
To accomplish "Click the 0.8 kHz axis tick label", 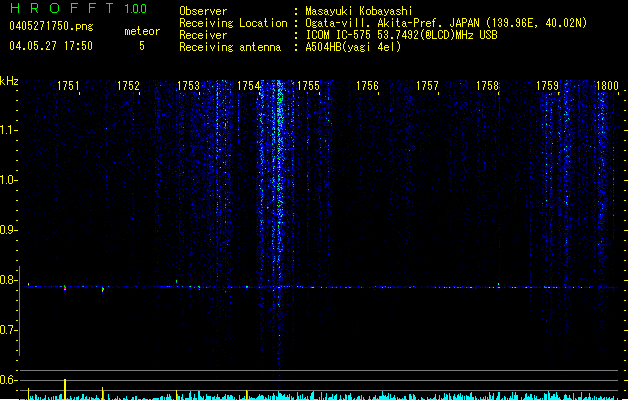I will pos(8,280).
